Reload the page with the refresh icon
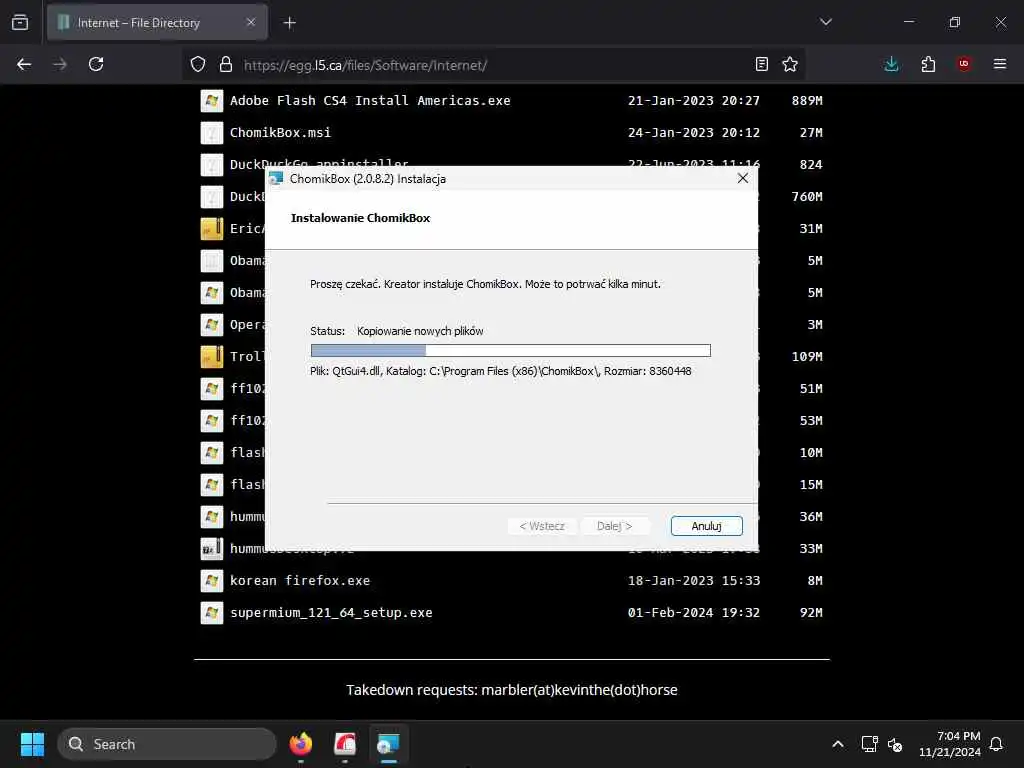Screen dimensions: 1024x768 tap(96, 64)
